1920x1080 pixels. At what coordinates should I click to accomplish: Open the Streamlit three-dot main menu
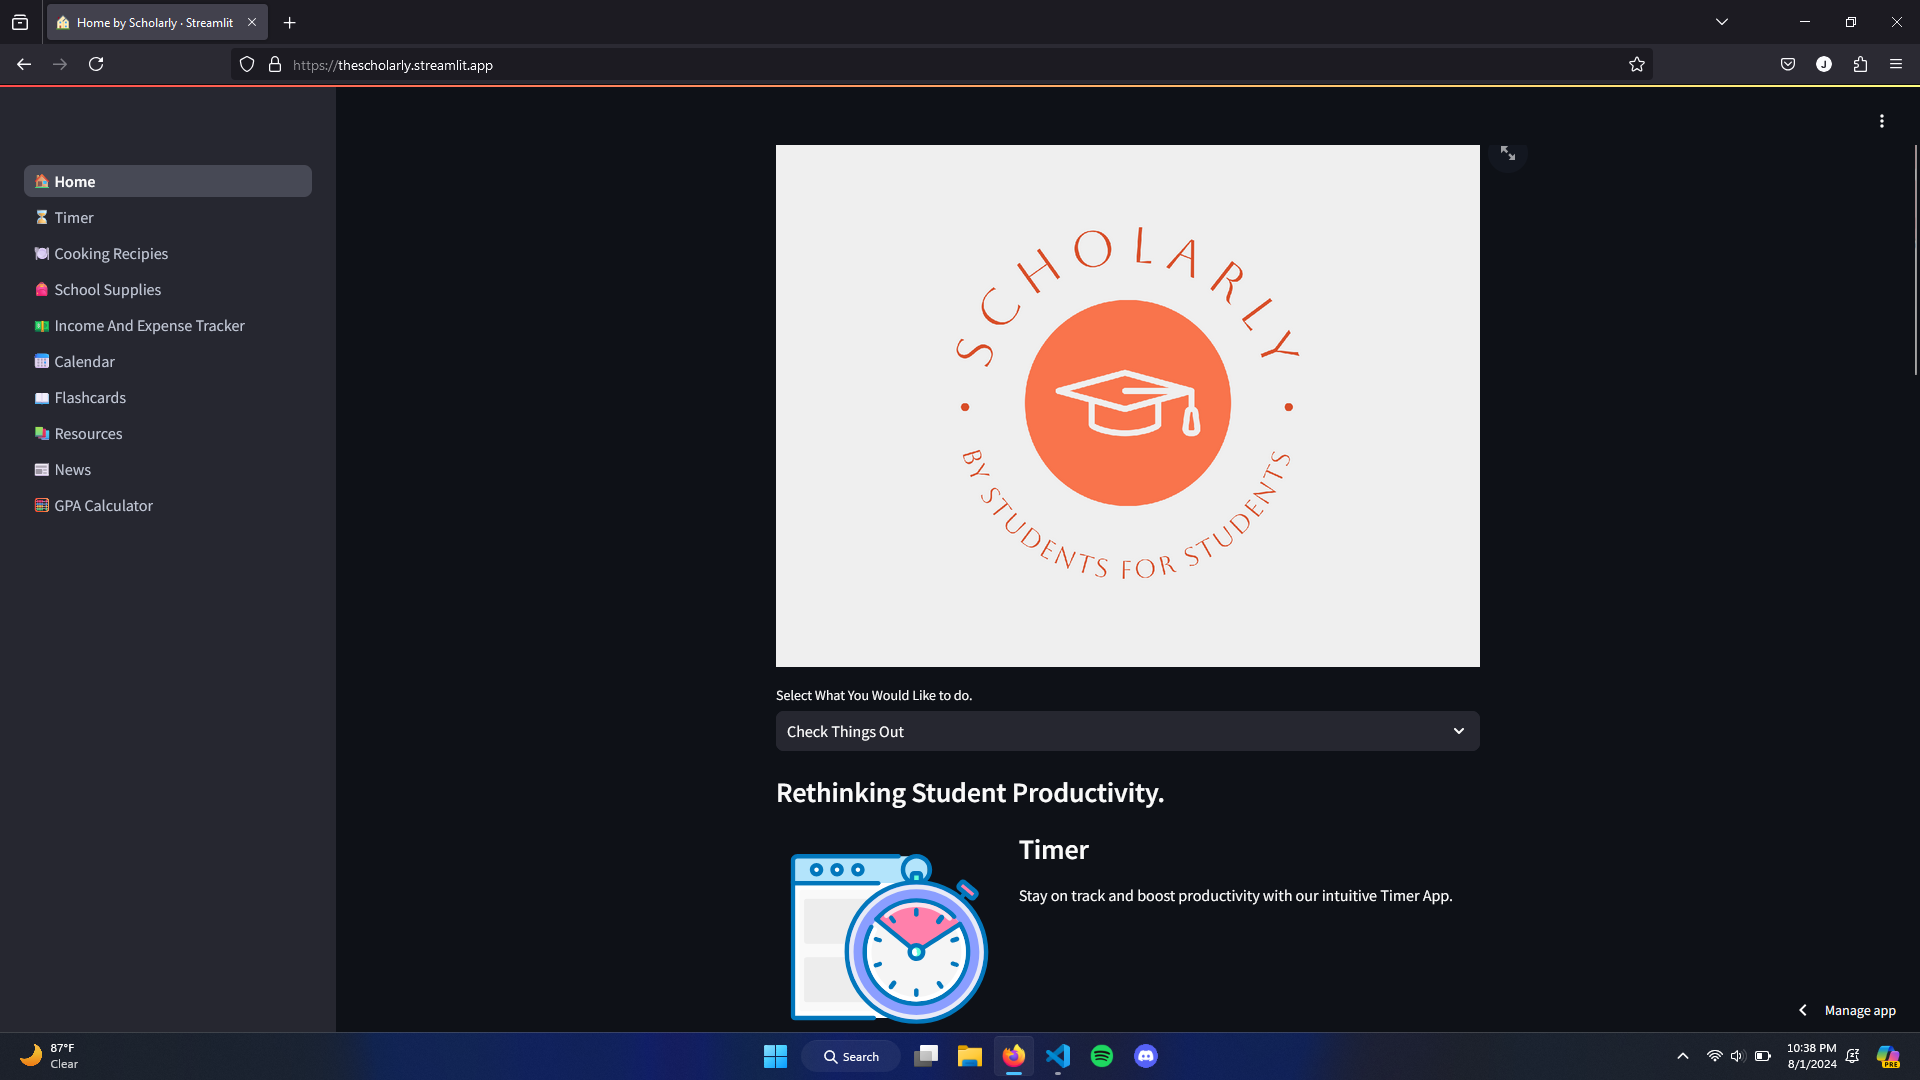pos(1881,121)
